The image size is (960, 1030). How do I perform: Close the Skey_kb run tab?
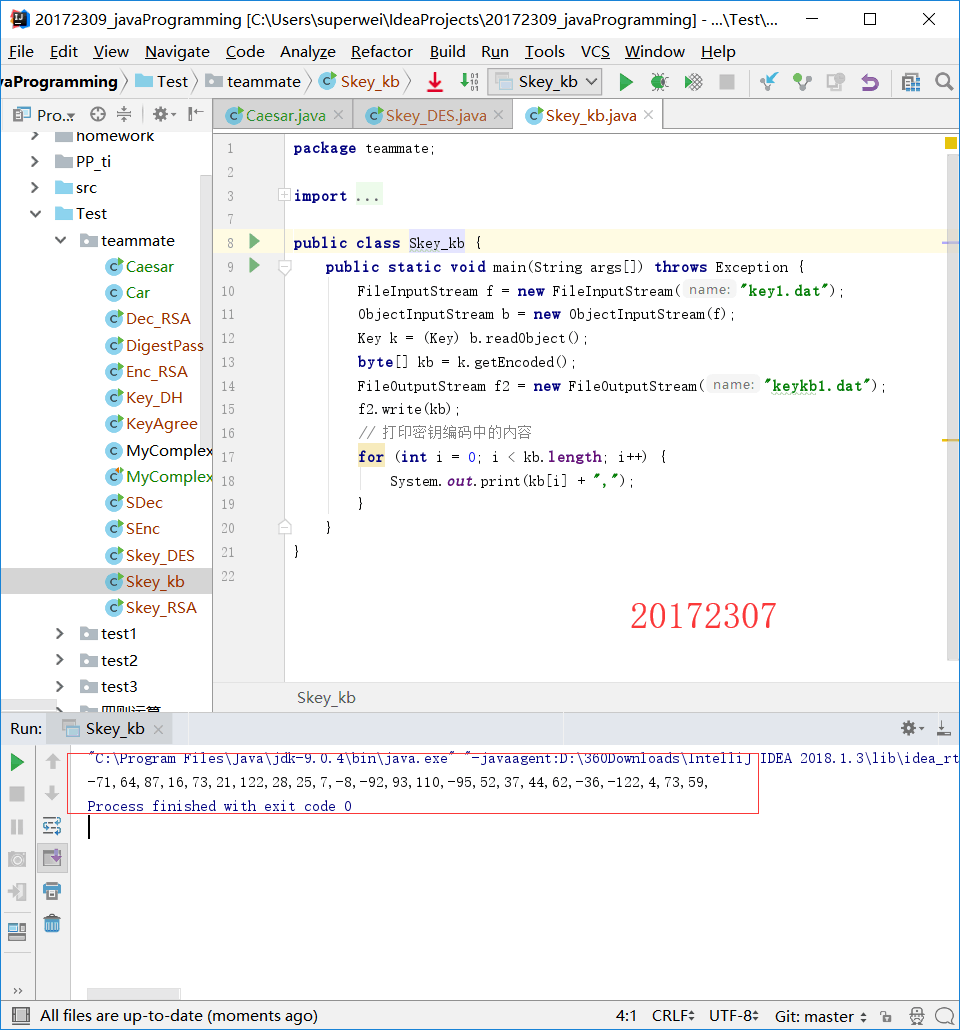tap(158, 729)
